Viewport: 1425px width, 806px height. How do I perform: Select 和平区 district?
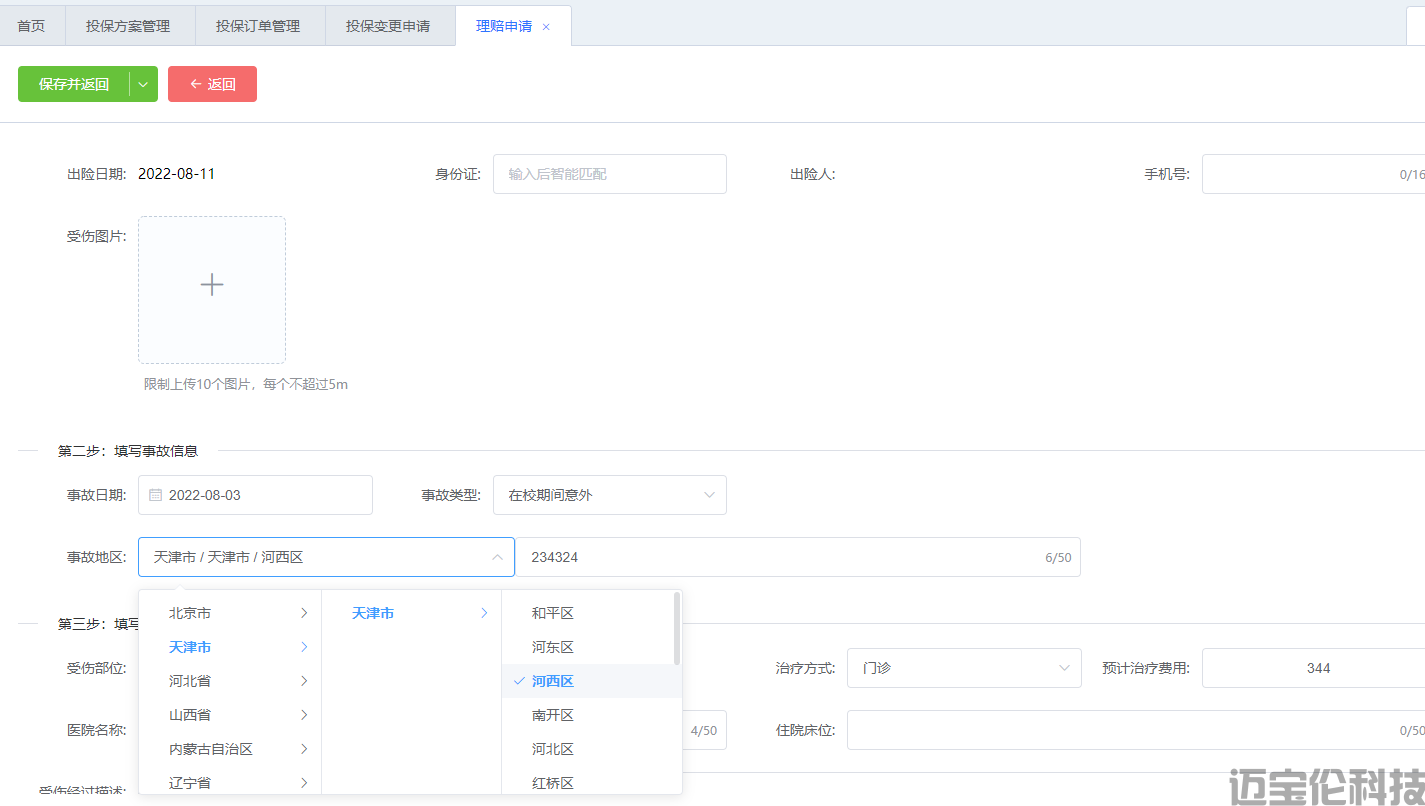[592, 613]
